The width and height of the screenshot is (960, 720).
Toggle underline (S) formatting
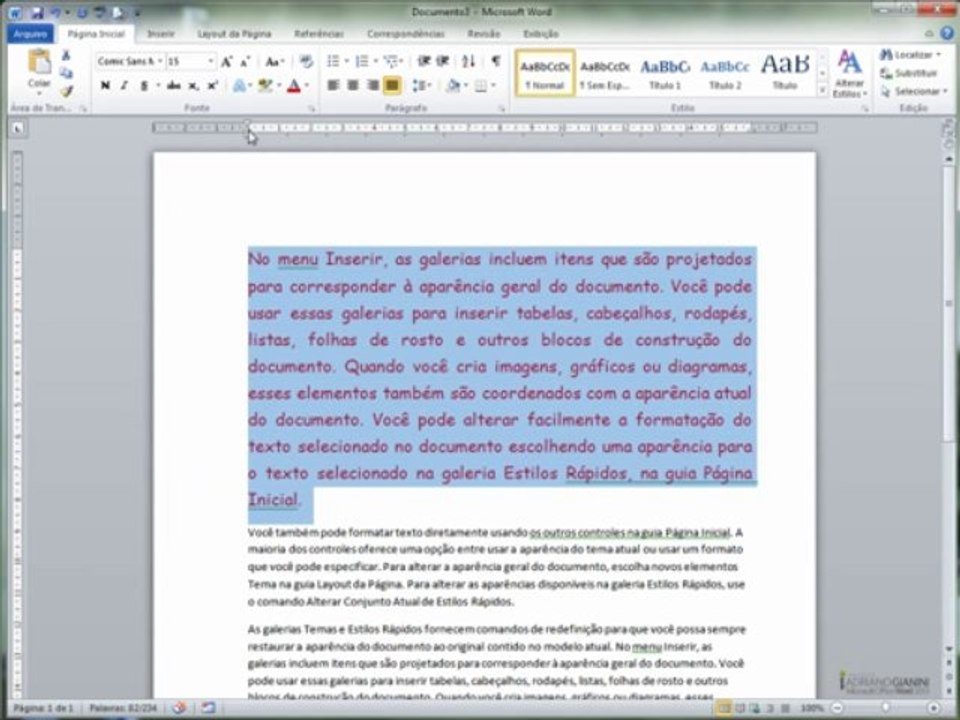(x=144, y=86)
